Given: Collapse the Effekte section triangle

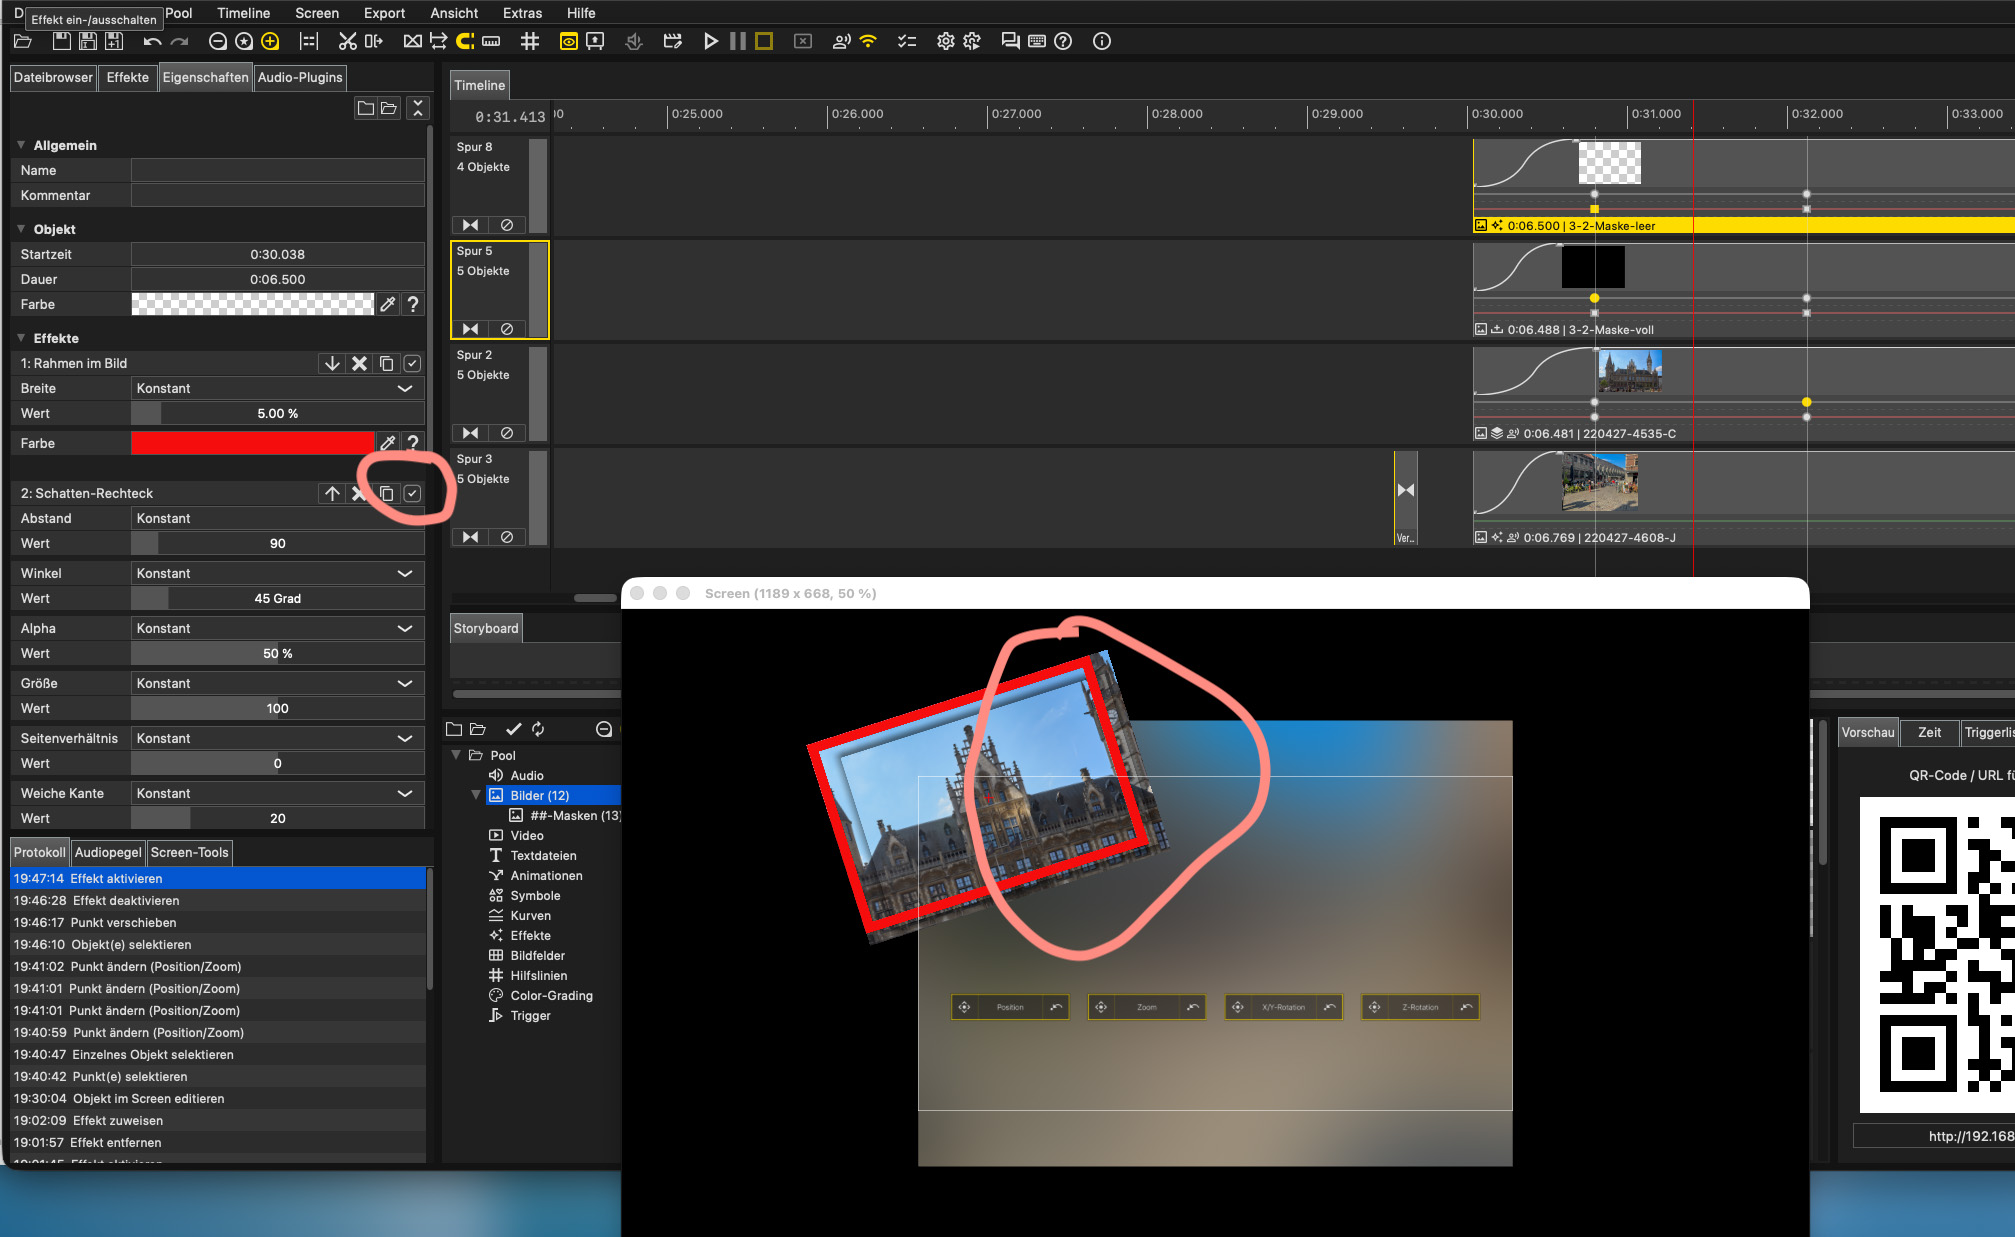Looking at the screenshot, I should (21, 338).
